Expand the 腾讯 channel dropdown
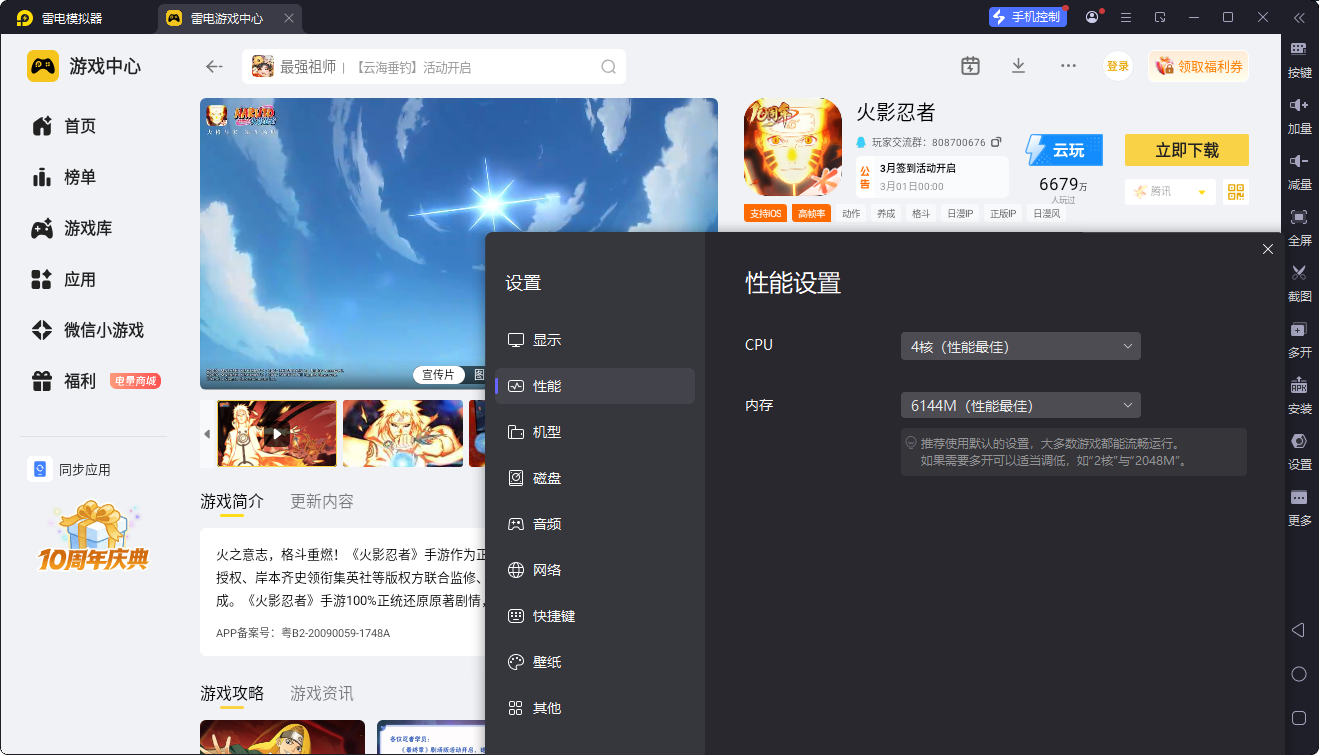1319x755 pixels. 1170,192
